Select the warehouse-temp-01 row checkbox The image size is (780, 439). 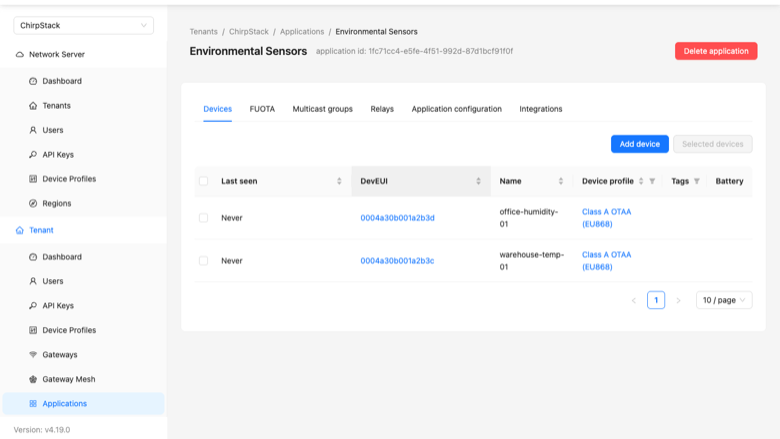point(203,261)
